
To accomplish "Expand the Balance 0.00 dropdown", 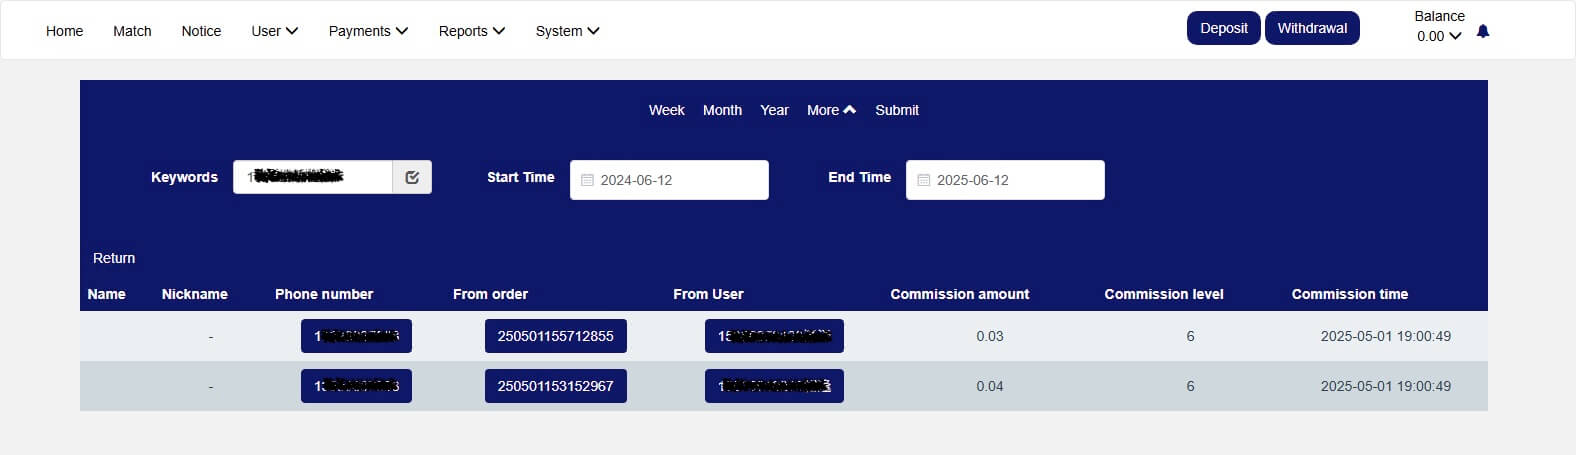I will pos(1439,36).
